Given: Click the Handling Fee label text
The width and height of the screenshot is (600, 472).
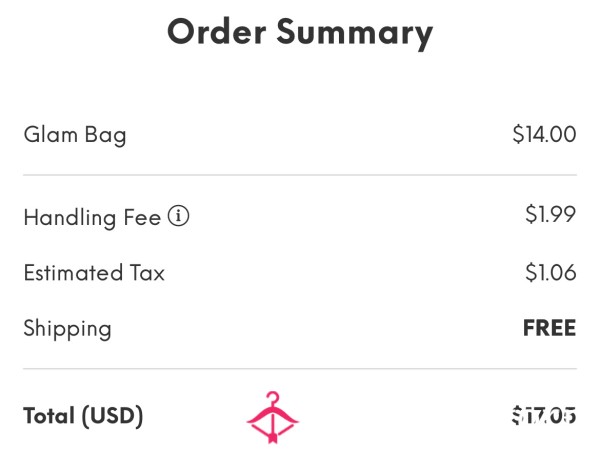Looking at the screenshot, I should coord(92,217).
